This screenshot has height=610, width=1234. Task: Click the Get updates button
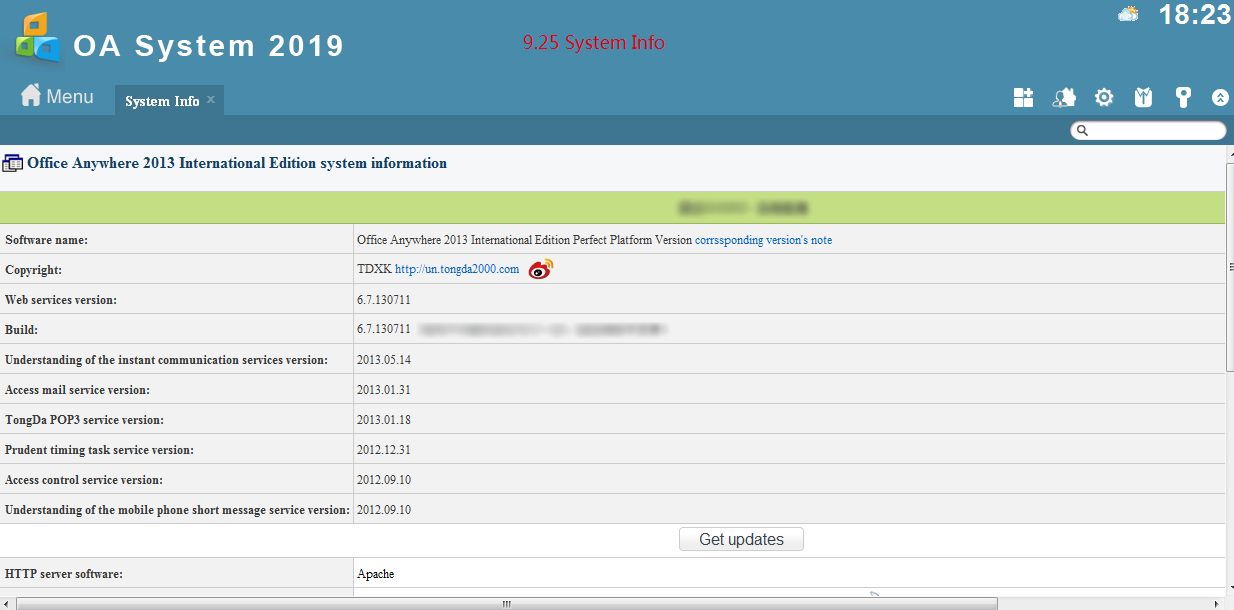(741, 540)
